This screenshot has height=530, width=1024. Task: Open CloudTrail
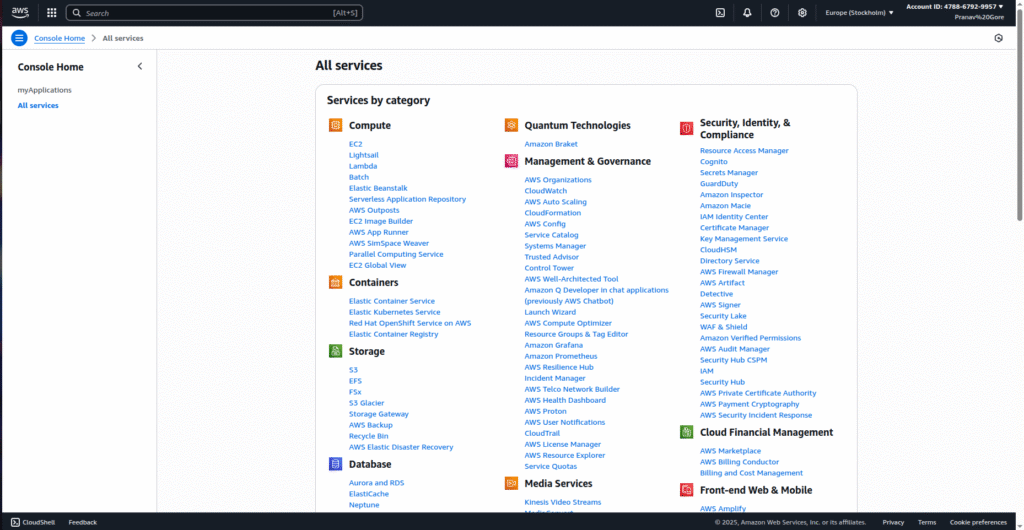(x=542, y=433)
